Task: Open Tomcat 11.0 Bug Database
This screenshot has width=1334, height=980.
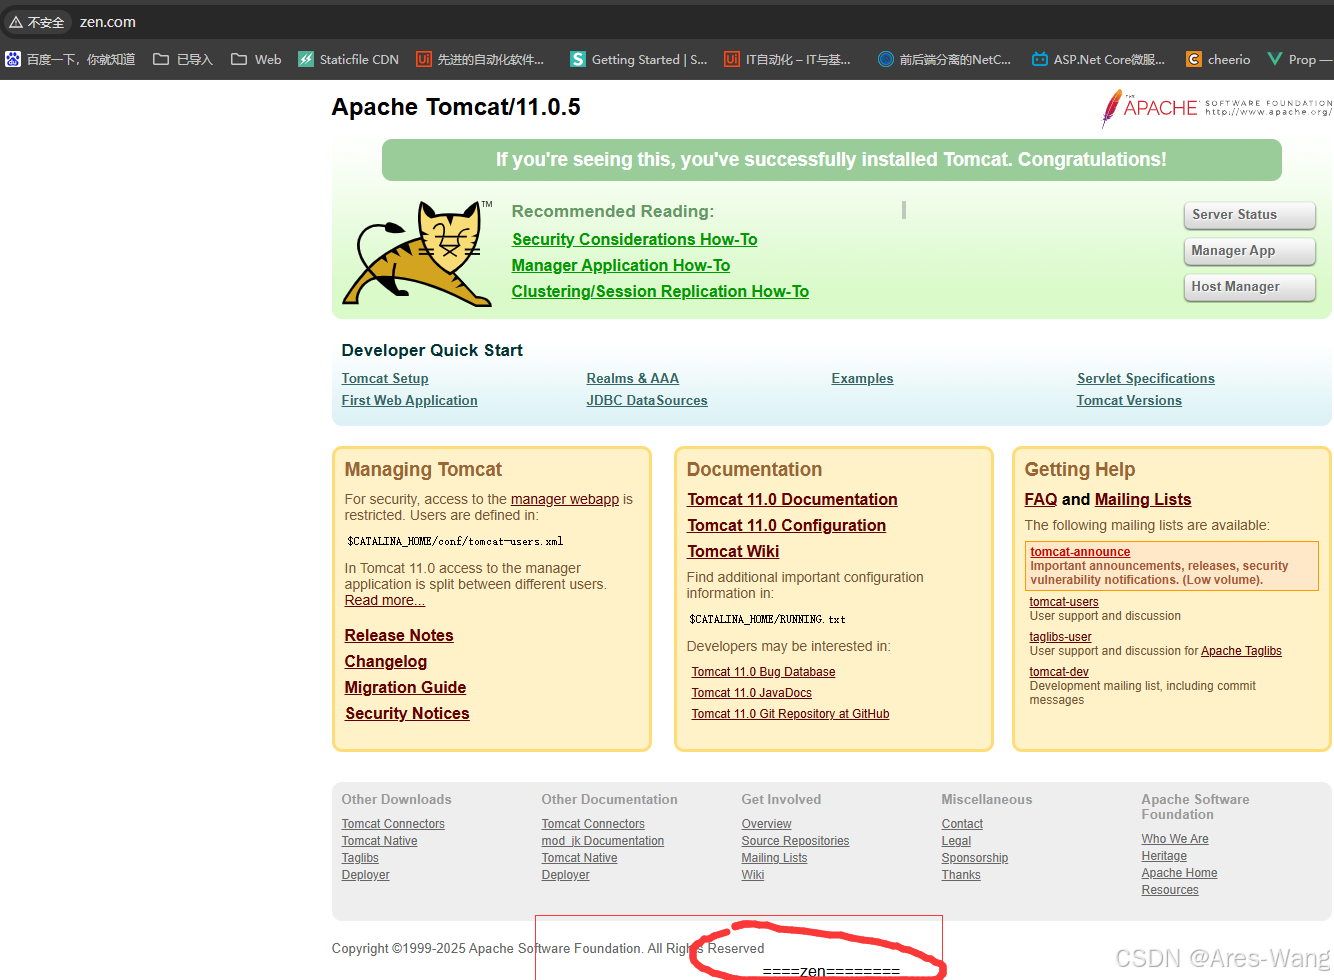Action: [x=763, y=672]
